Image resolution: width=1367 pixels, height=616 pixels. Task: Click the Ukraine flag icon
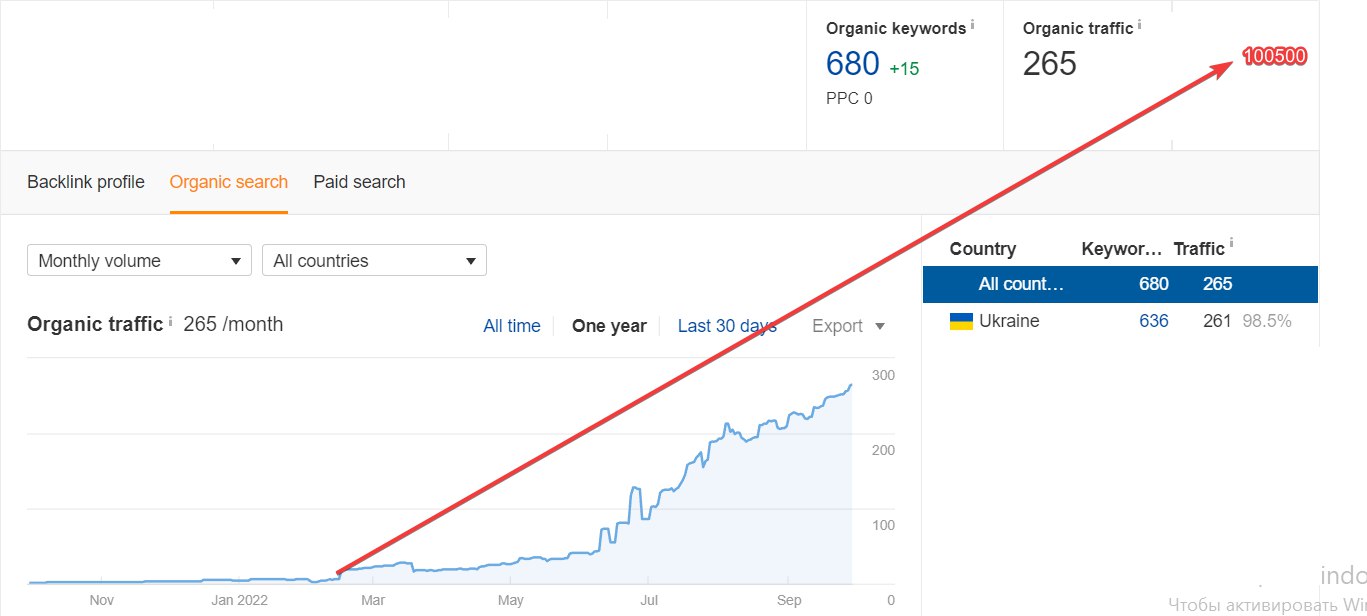961,321
